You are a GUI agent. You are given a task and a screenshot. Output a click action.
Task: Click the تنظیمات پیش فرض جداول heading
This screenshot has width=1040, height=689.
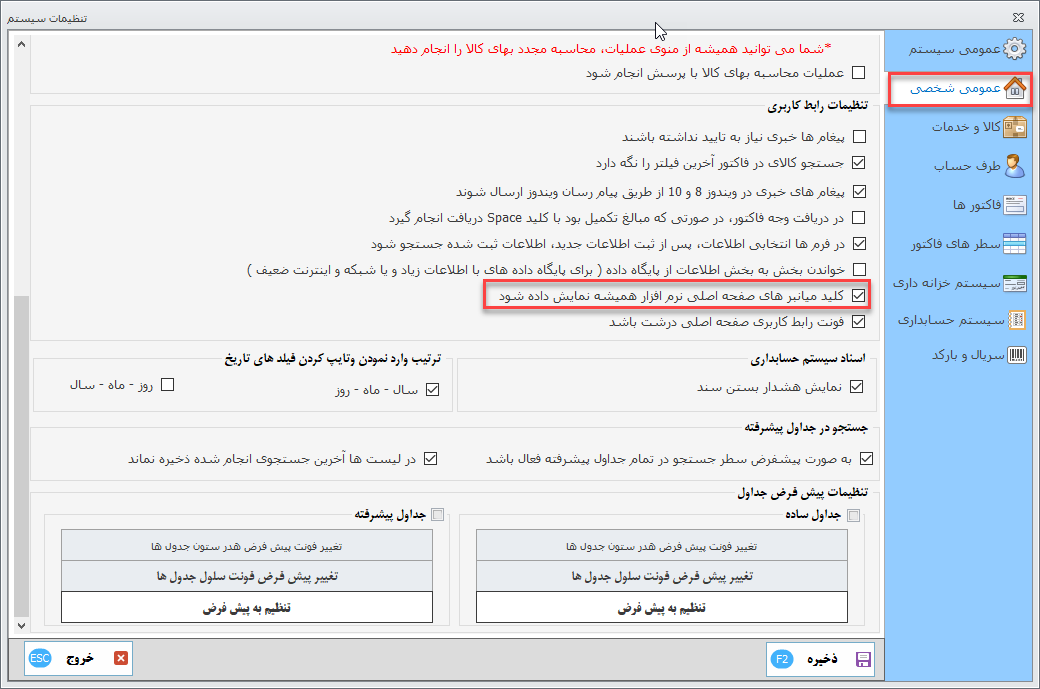click(x=803, y=492)
